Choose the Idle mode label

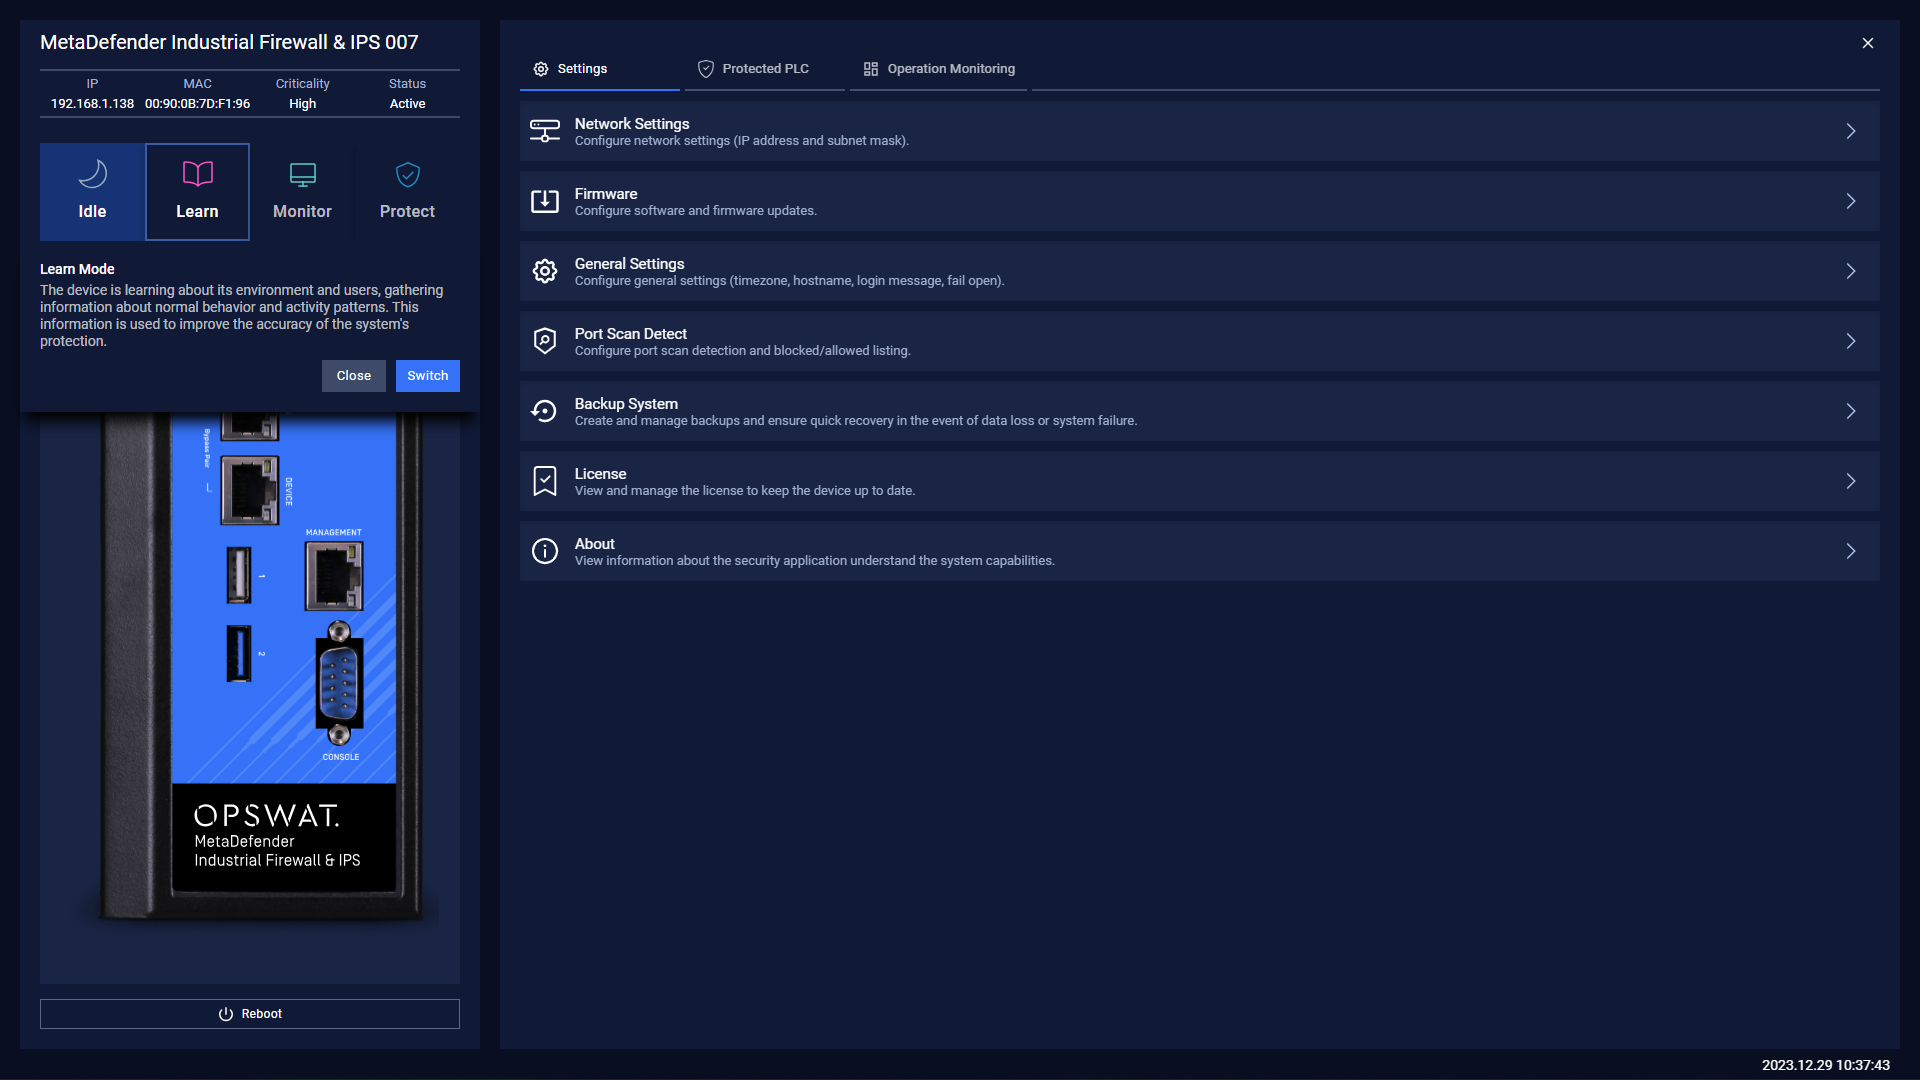pos(92,212)
